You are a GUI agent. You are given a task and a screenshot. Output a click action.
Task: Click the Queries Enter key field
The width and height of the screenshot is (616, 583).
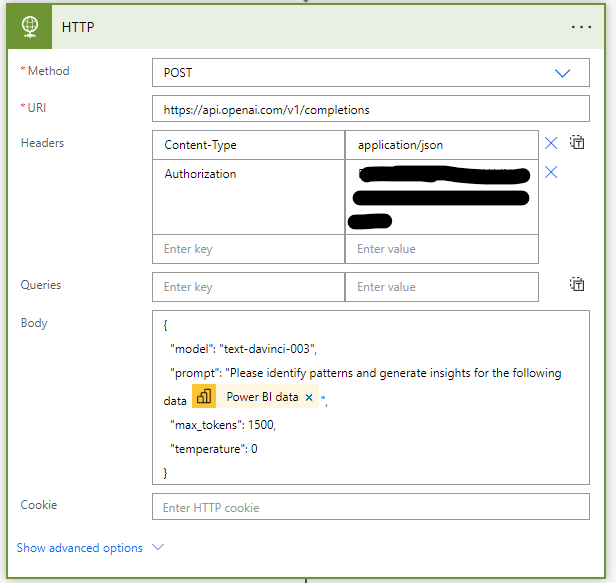click(x=249, y=287)
